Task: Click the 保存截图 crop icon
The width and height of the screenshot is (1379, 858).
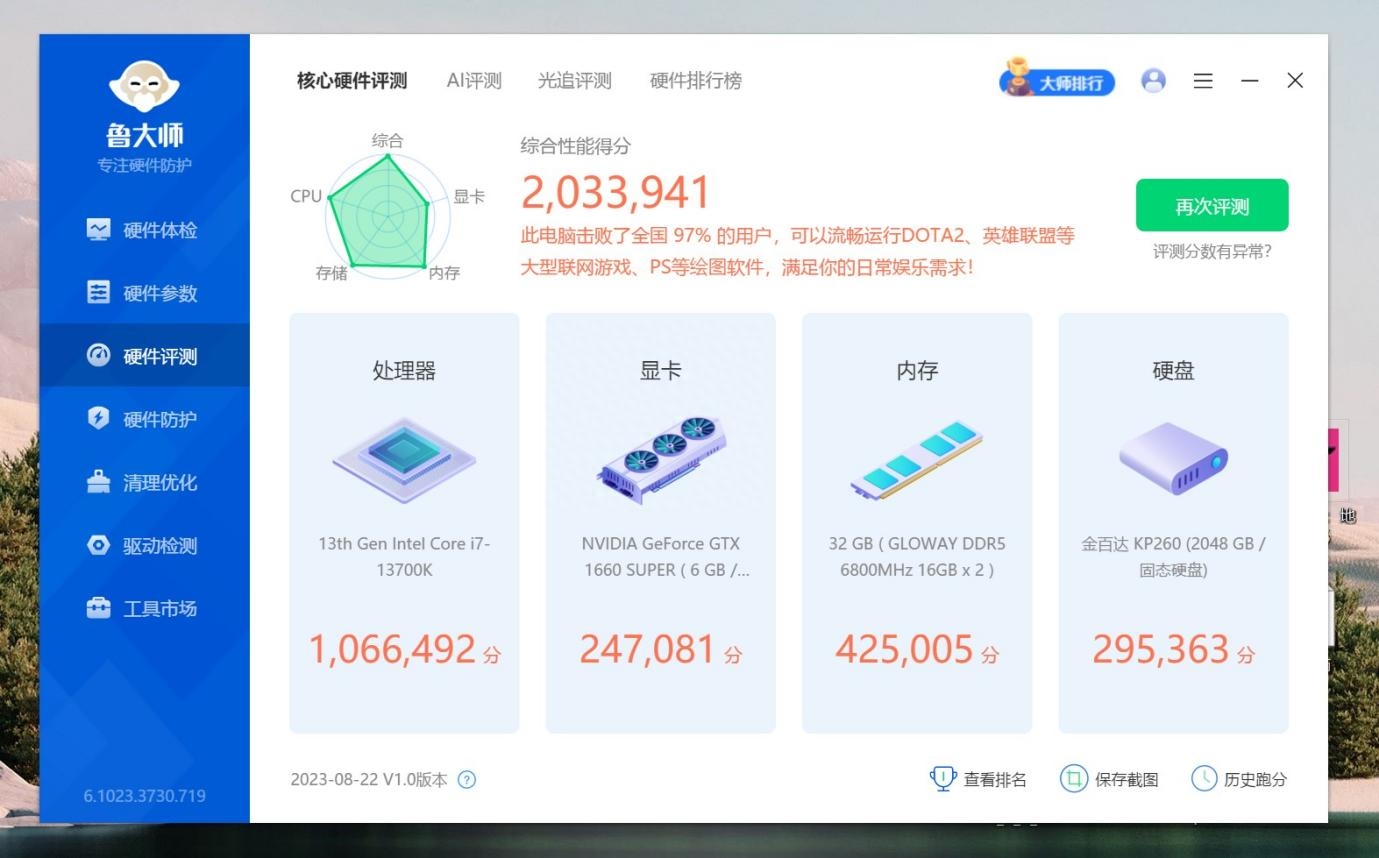Action: [x=1074, y=779]
